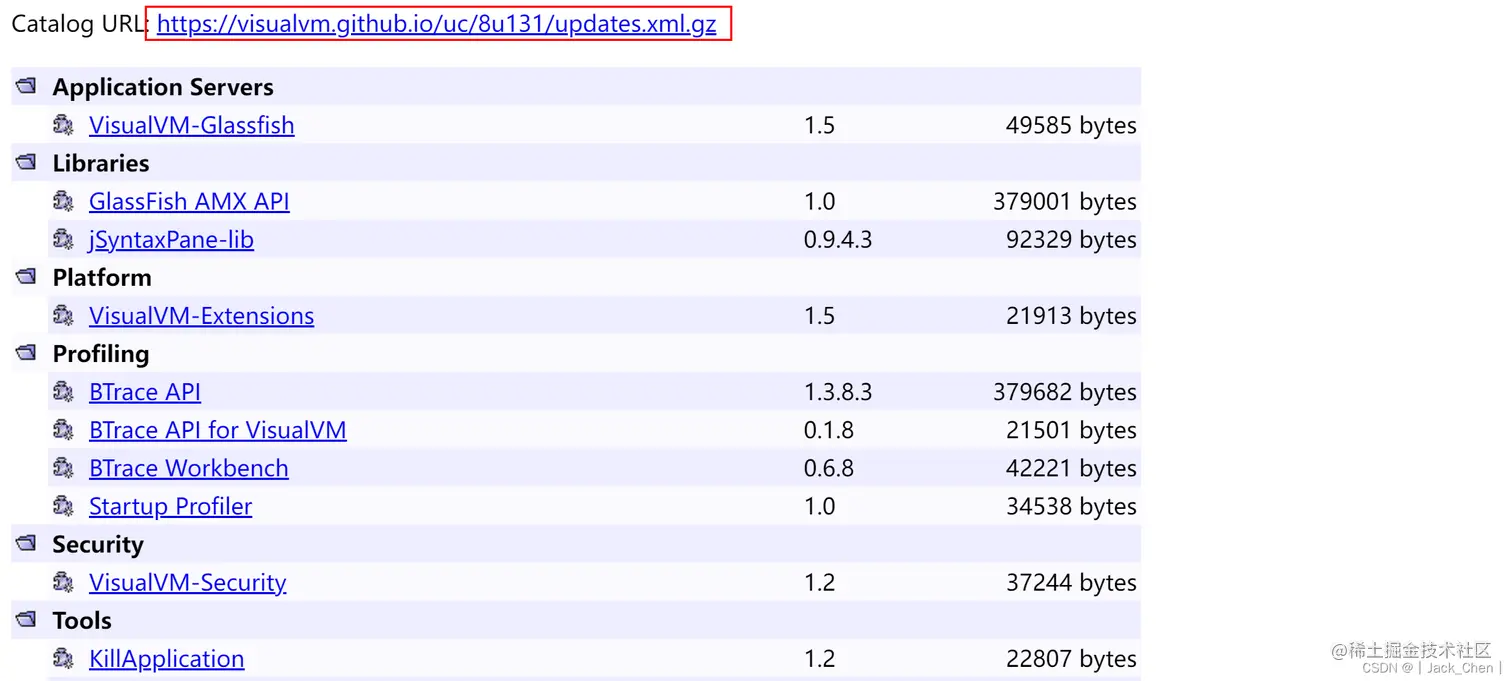Click the plugin icon beside KillApplication
Image resolution: width=1512 pixels, height=681 pixels.
63,658
